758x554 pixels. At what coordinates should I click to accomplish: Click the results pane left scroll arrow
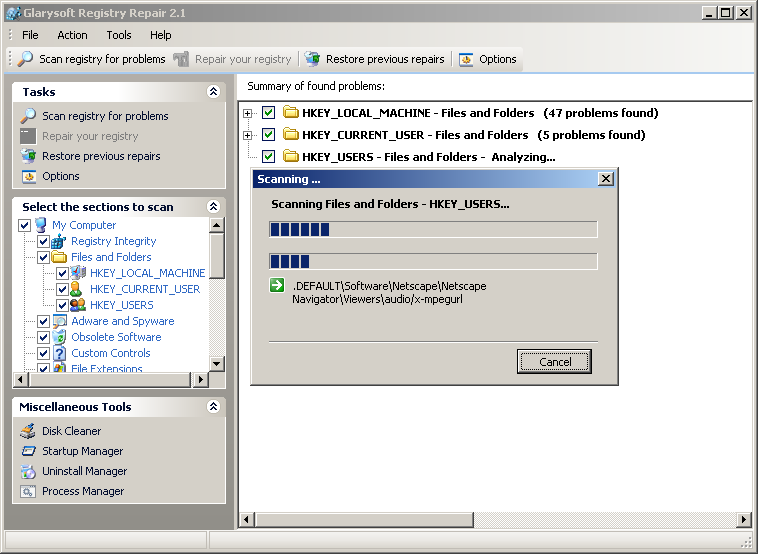point(247,520)
